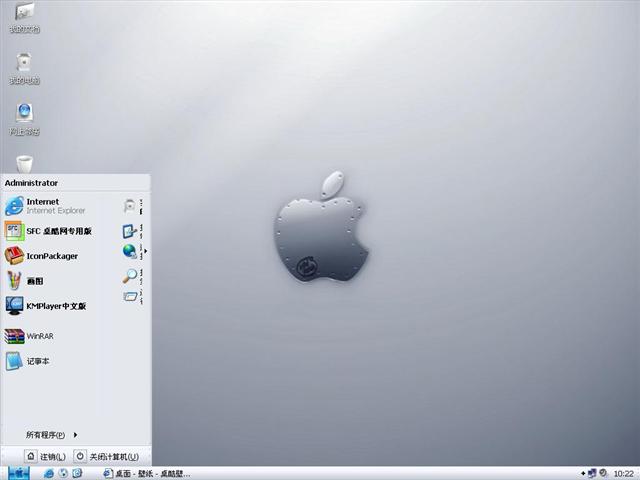Screen dimensions: 640x480
Task: Open the globe network connections icon in right column
Action: point(130,251)
